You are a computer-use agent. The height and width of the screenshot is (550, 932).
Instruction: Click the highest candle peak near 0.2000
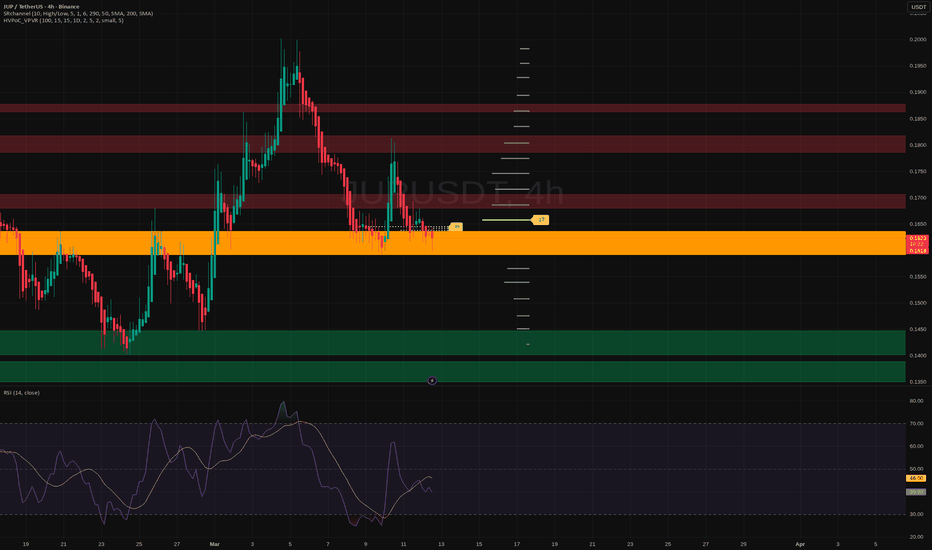(282, 42)
